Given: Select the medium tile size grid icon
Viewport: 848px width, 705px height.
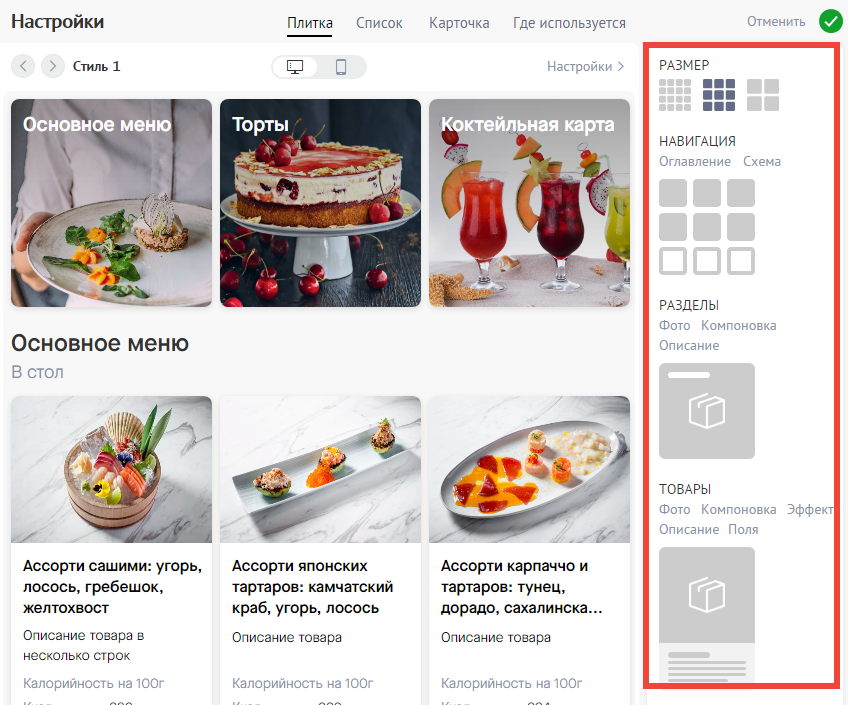Looking at the screenshot, I should tap(719, 95).
